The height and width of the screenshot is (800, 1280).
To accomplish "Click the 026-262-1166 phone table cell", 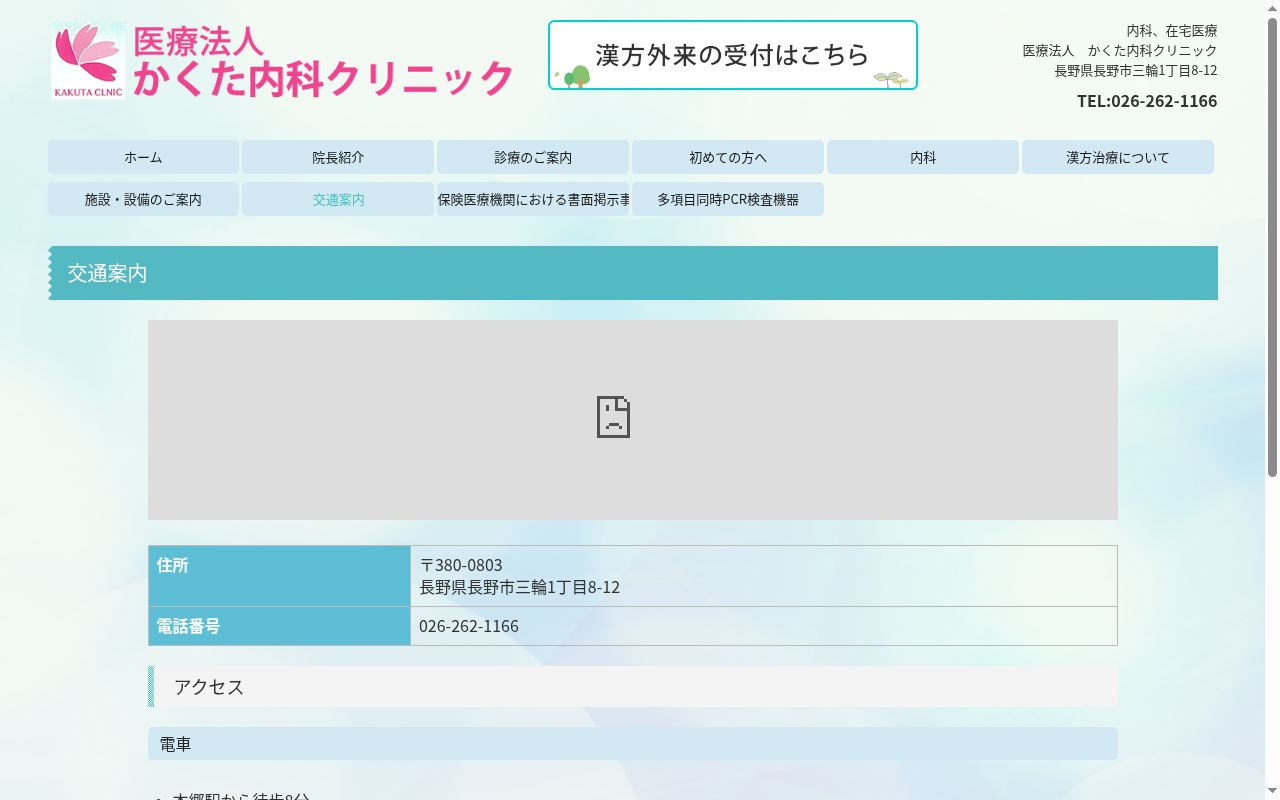I will coord(764,626).
